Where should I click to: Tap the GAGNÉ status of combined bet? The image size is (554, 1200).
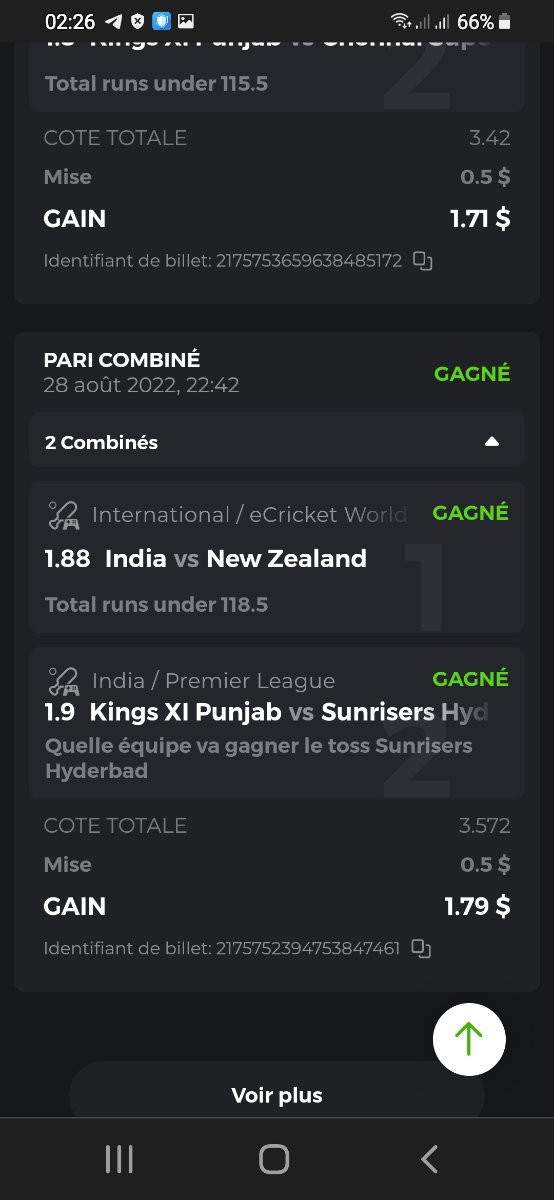[472, 374]
